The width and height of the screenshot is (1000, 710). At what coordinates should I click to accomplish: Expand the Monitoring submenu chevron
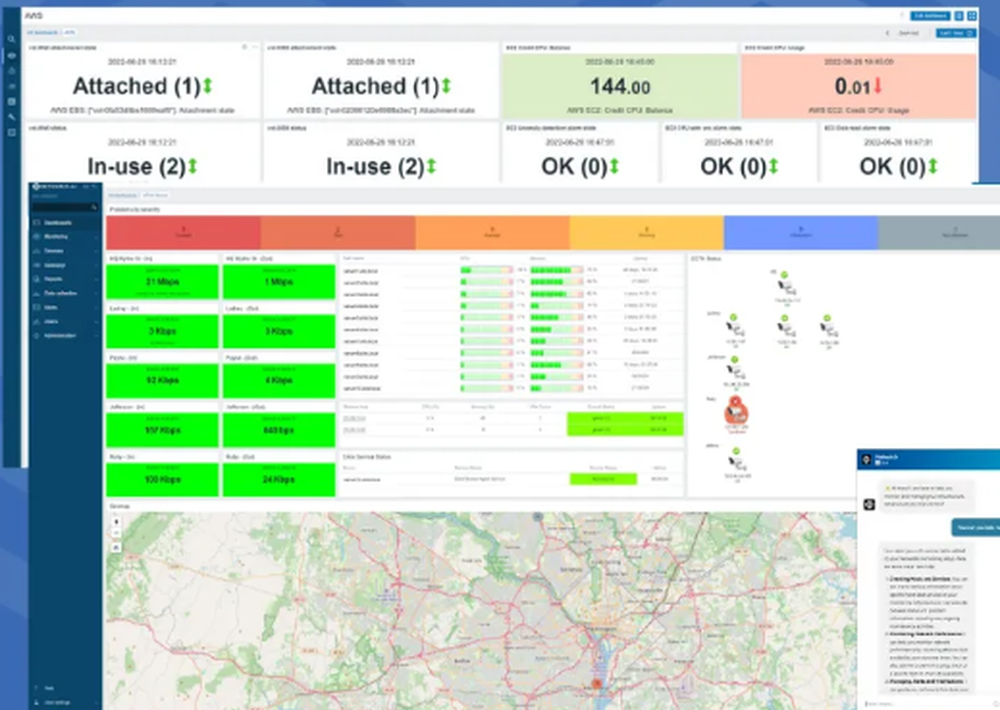click(x=96, y=237)
